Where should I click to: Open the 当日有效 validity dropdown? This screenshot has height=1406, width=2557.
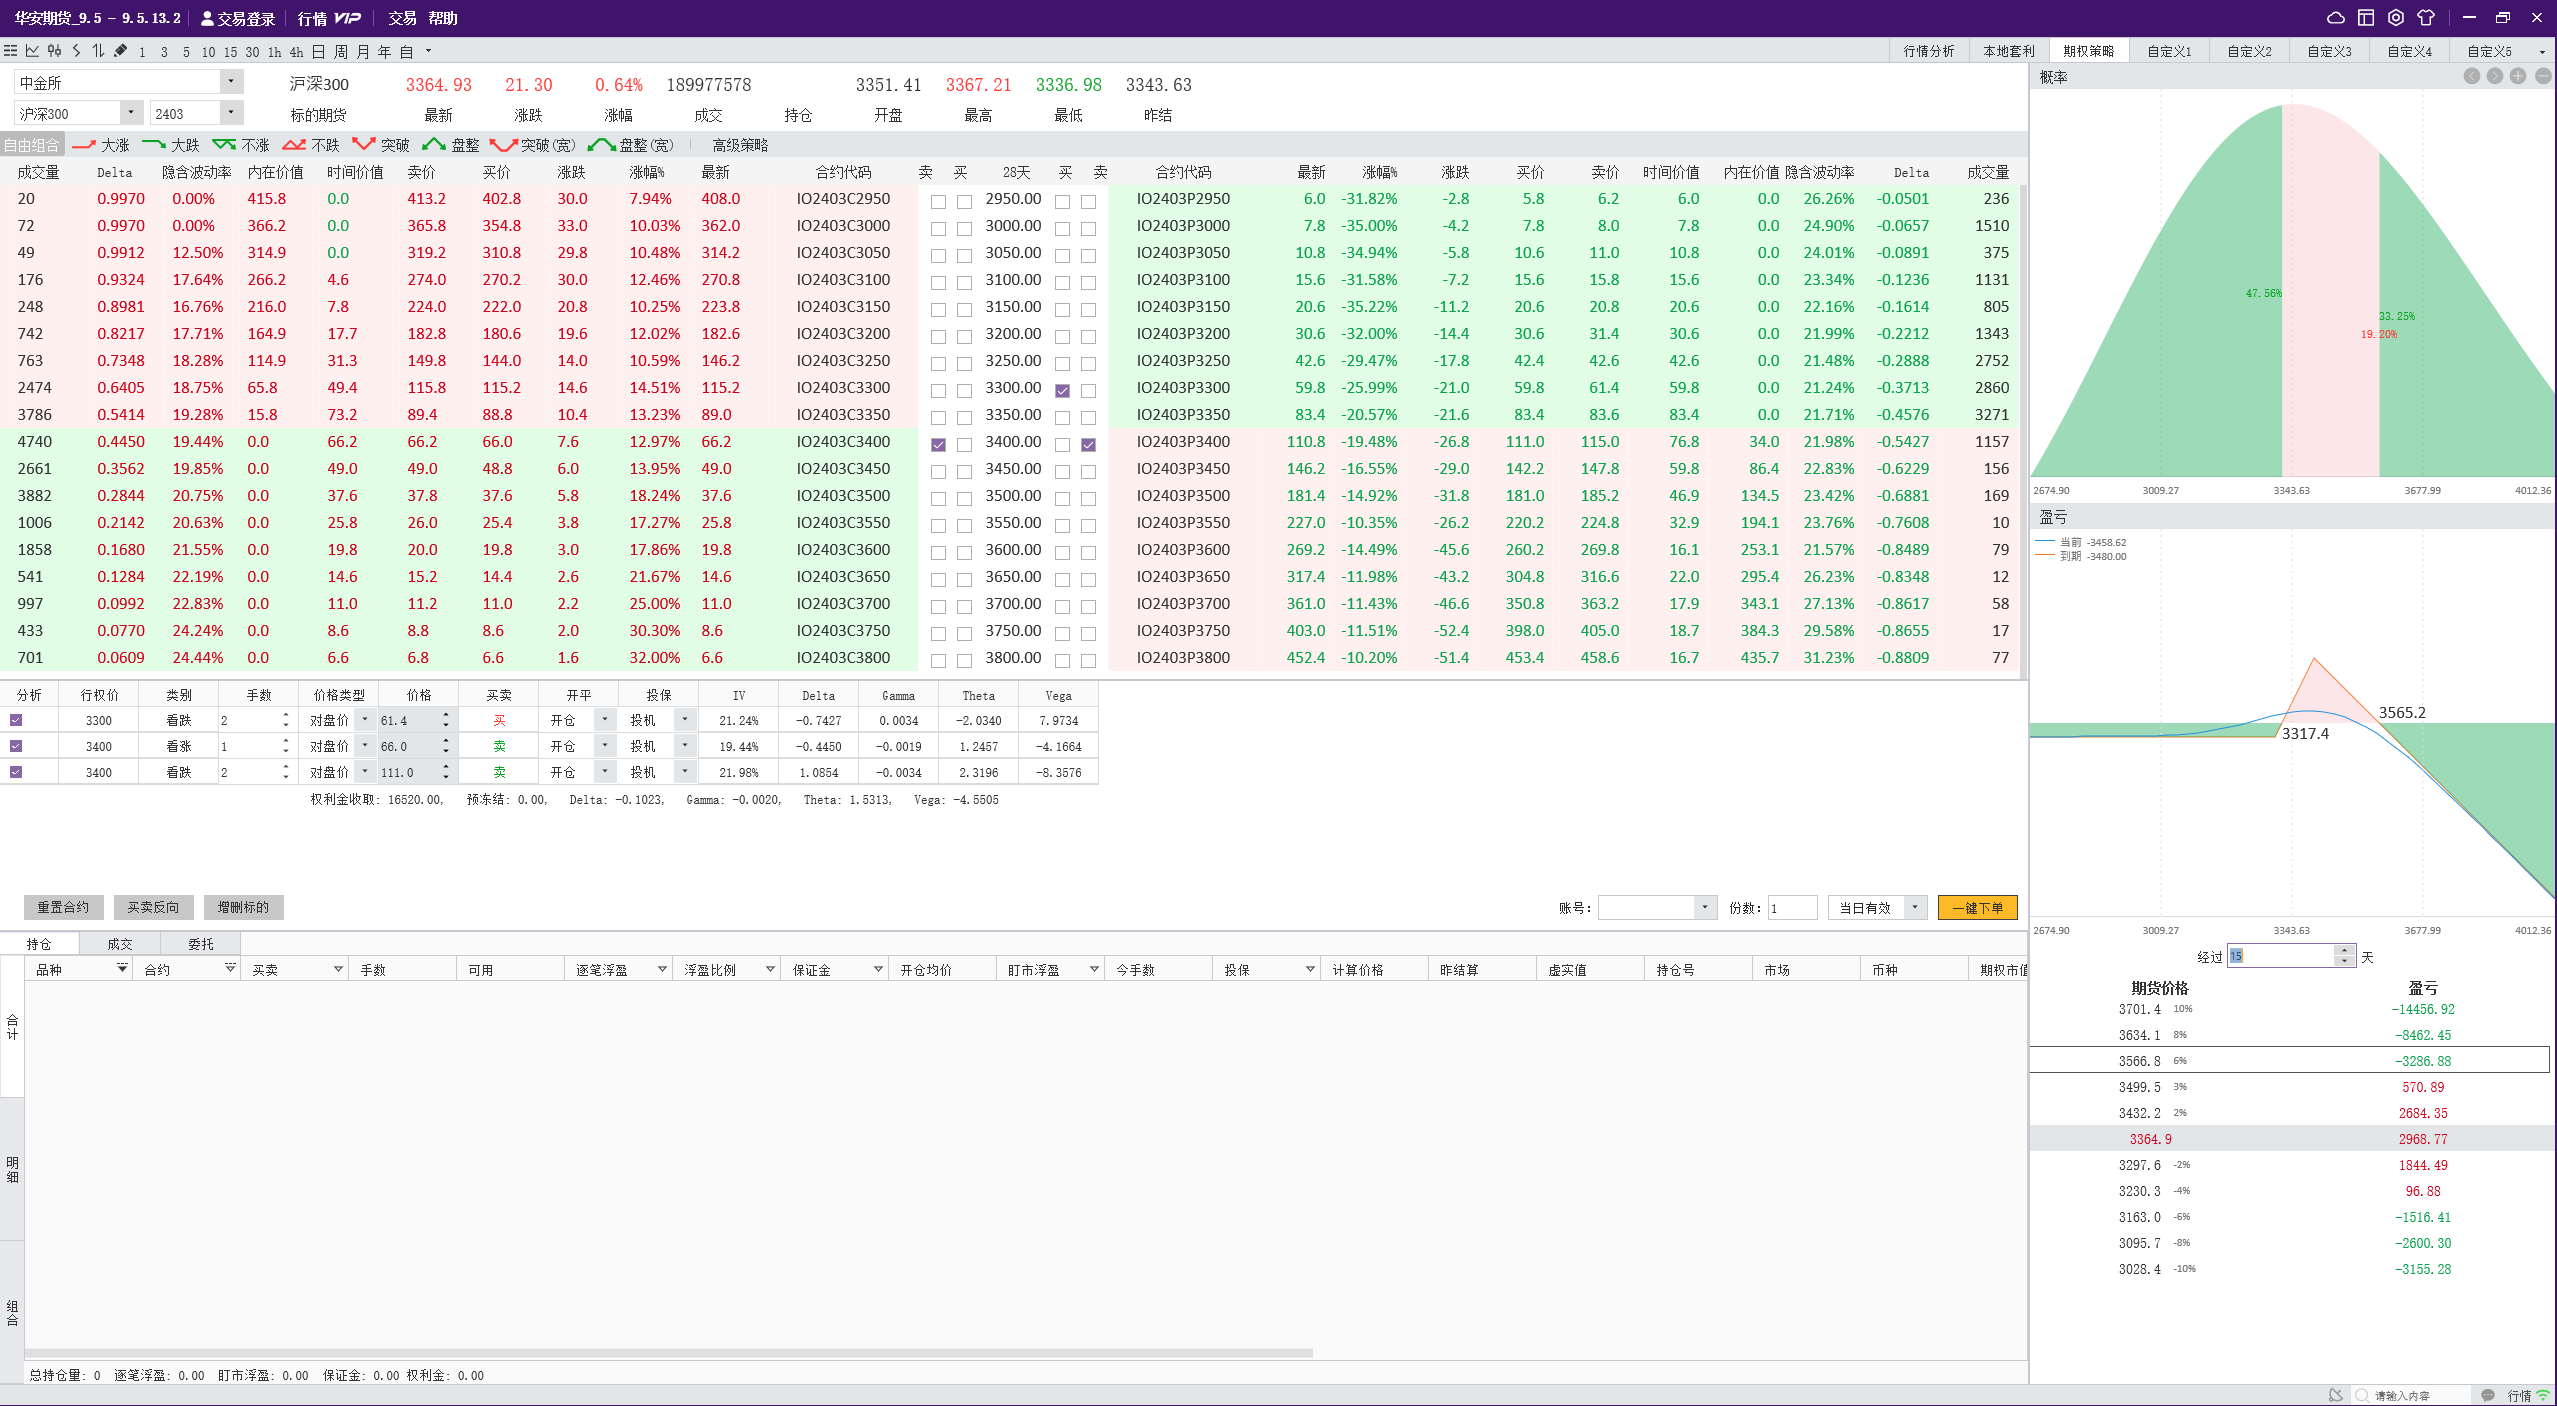pyautogui.click(x=1914, y=908)
